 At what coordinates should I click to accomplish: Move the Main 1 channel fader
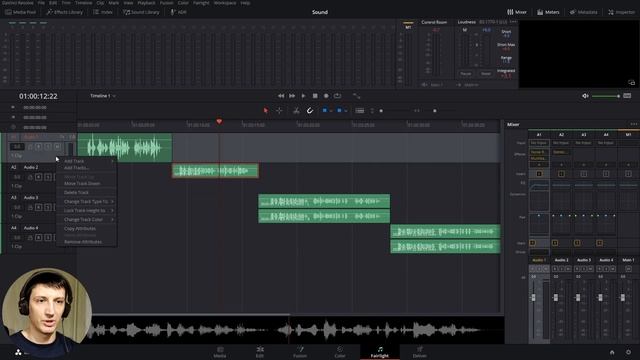[x=623, y=298]
